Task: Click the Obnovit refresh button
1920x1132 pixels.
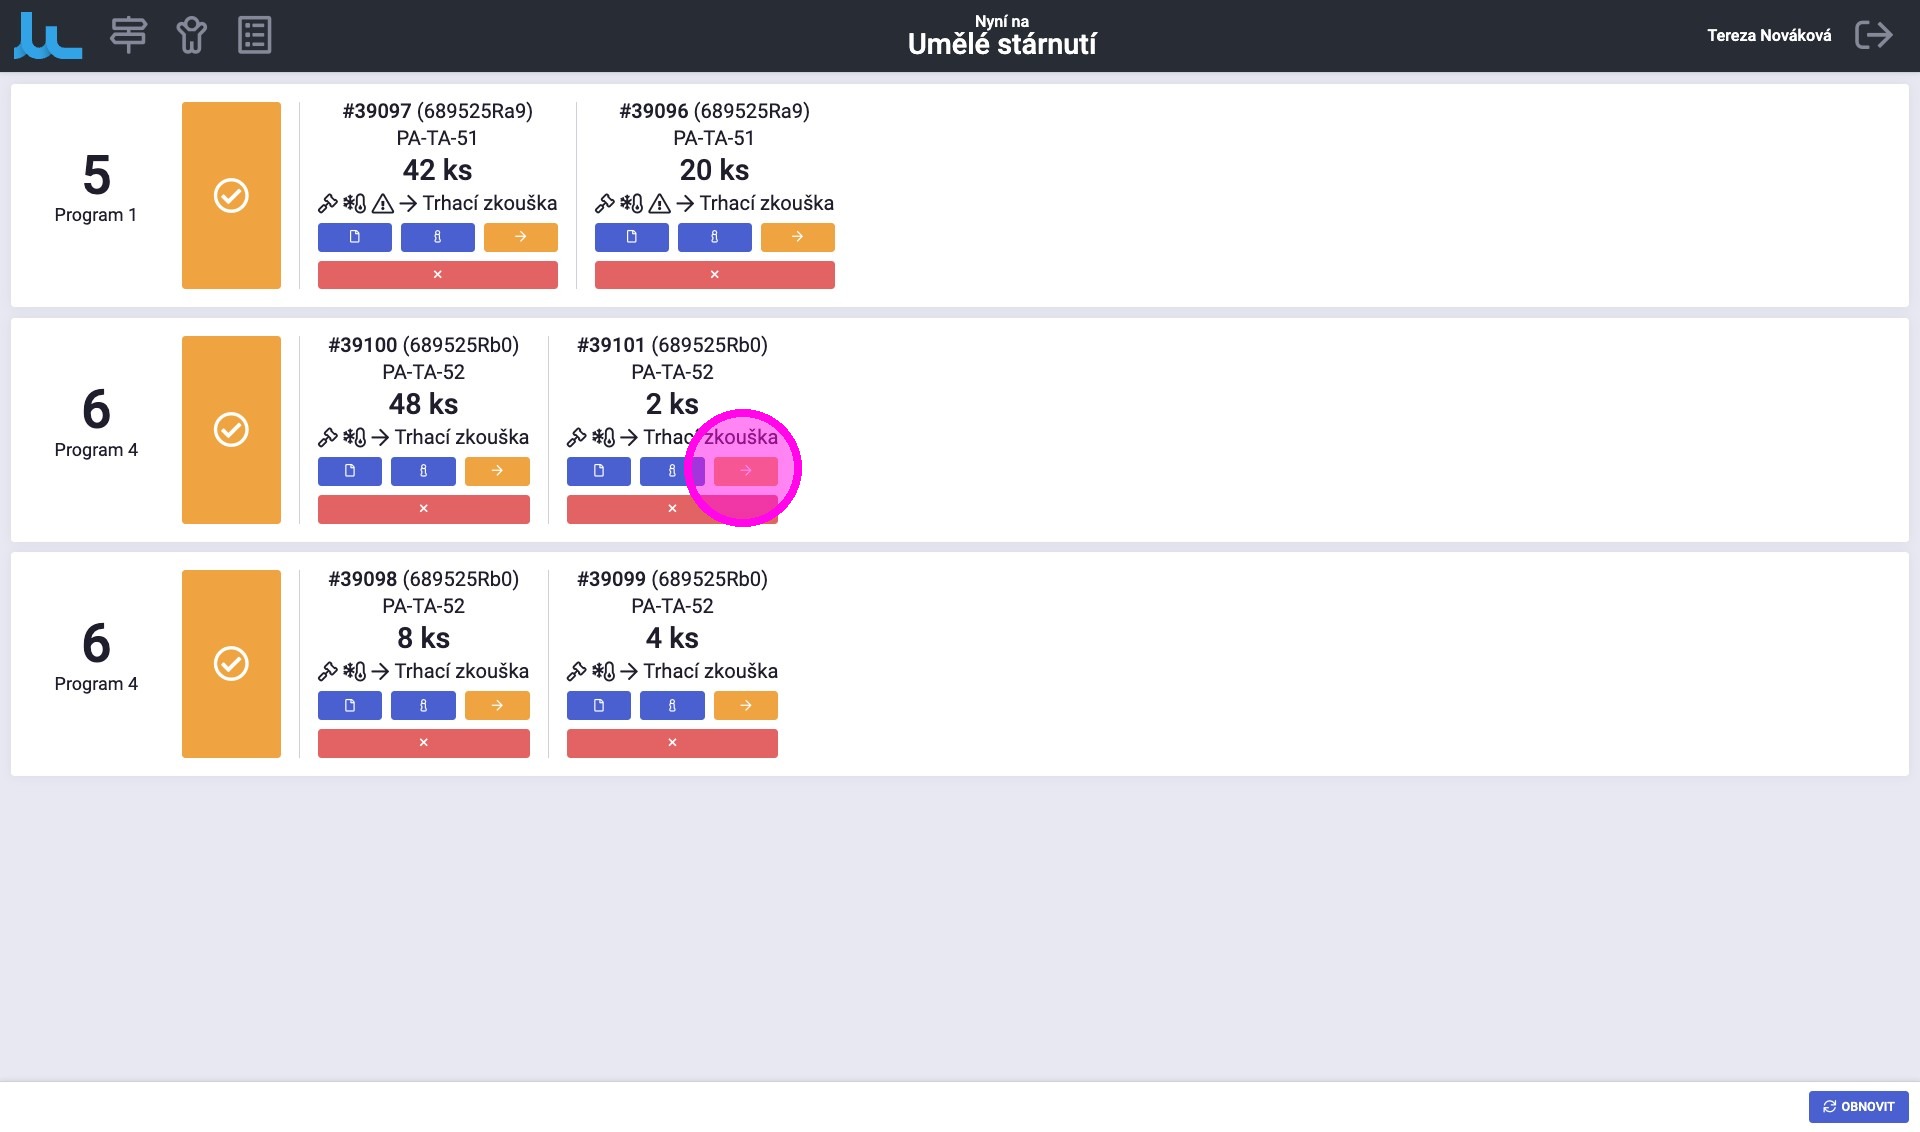Action: coord(1857,1106)
